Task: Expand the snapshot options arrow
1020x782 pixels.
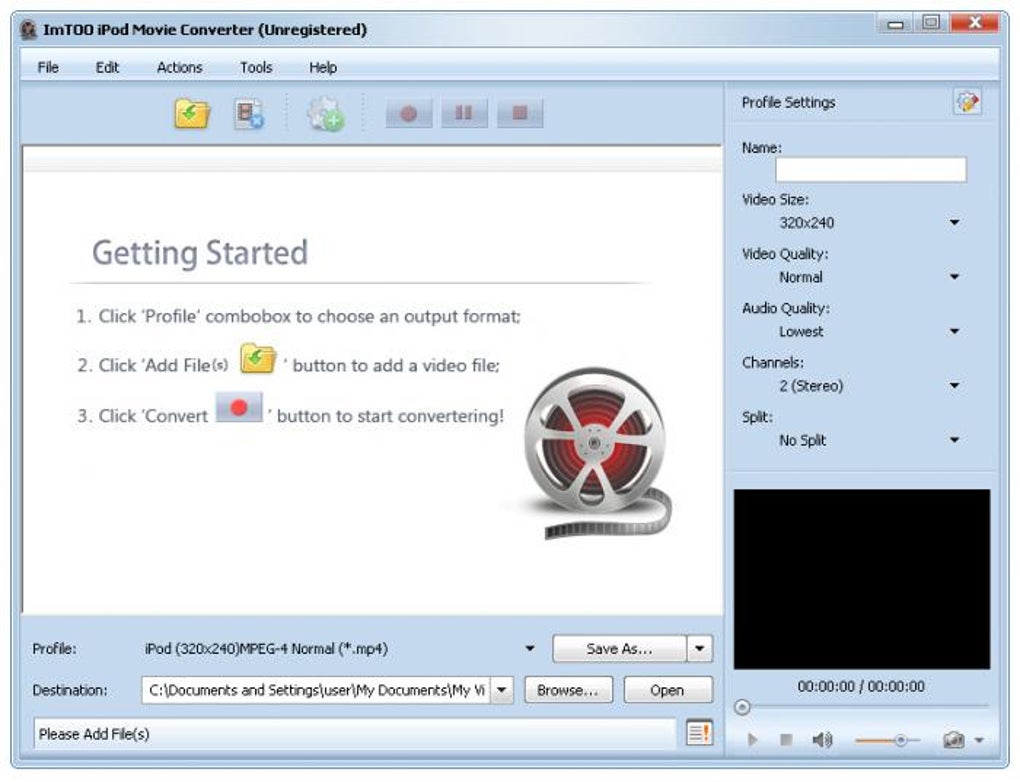Action: point(978,740)
